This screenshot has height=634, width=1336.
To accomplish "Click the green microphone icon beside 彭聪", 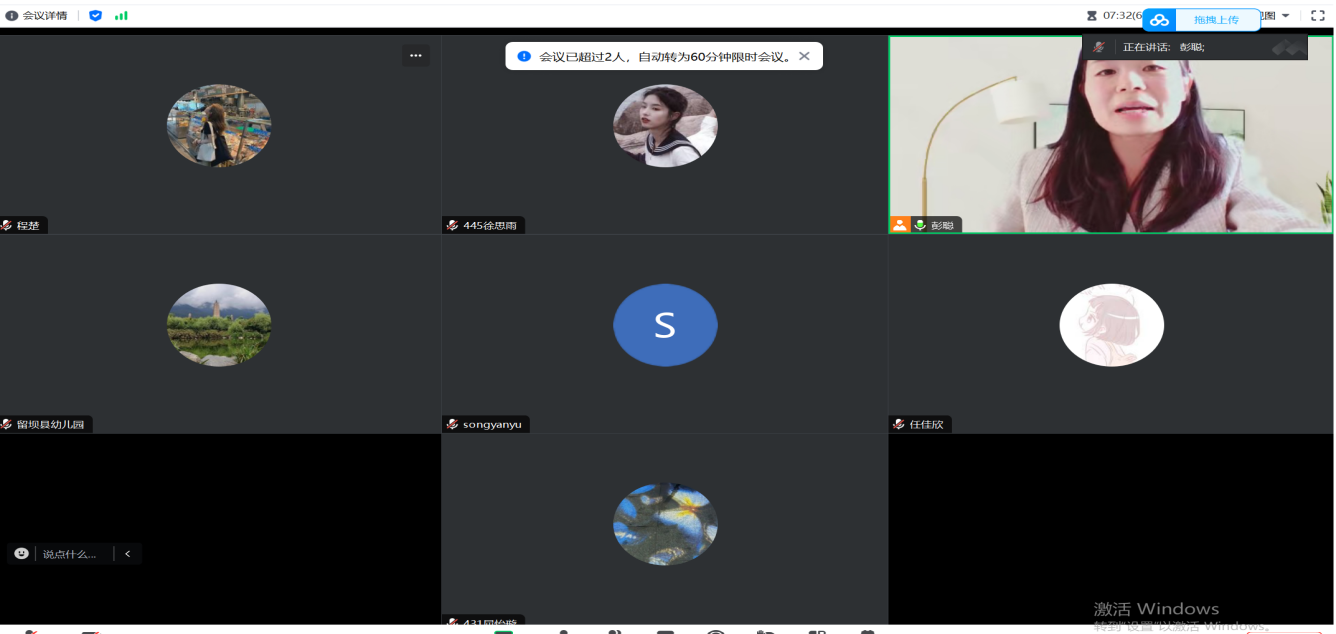I will pos(919,225).
